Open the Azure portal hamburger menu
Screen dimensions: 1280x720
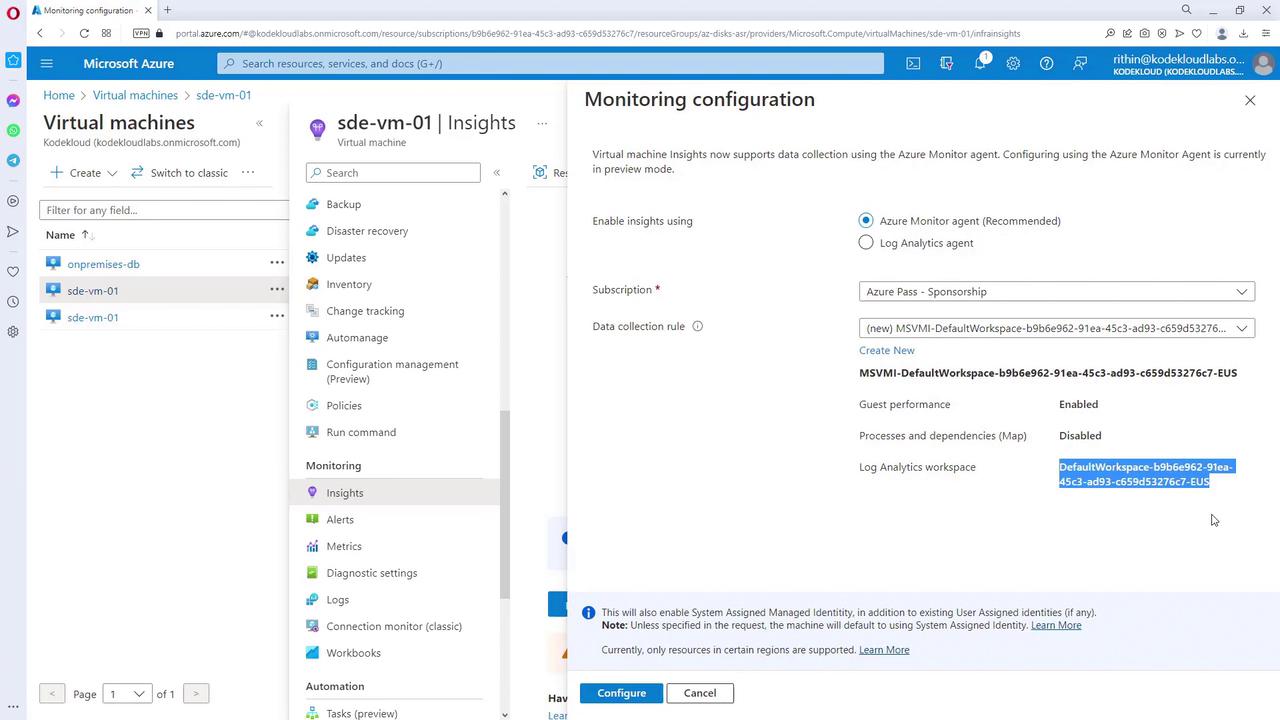coord(46,63)
